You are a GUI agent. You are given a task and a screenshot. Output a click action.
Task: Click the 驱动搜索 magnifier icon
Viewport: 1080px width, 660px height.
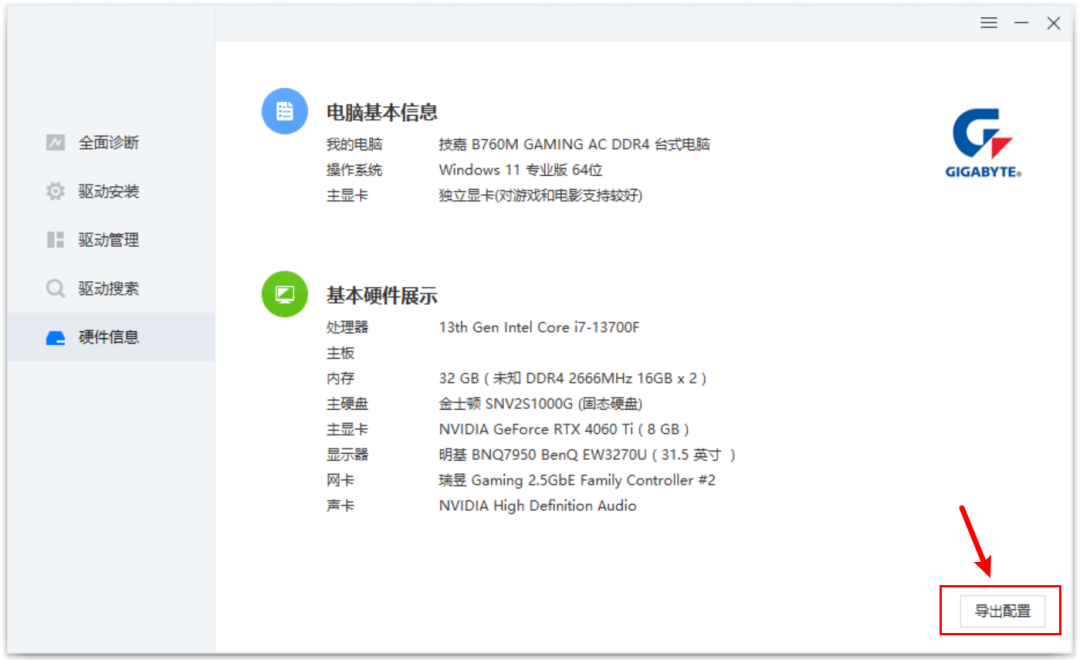[x=56, y=288]
